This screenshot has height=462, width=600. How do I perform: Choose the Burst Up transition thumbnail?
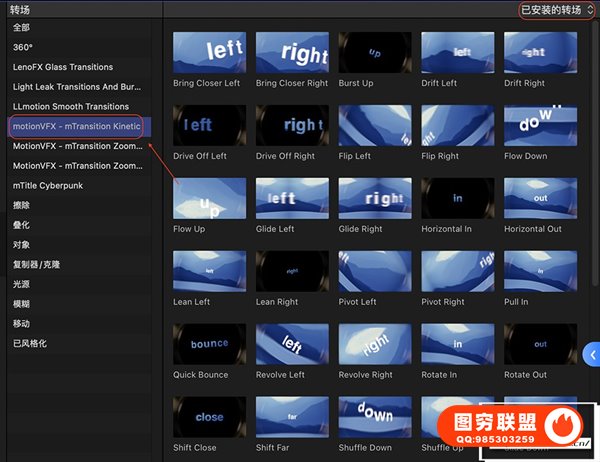point(376,53)
